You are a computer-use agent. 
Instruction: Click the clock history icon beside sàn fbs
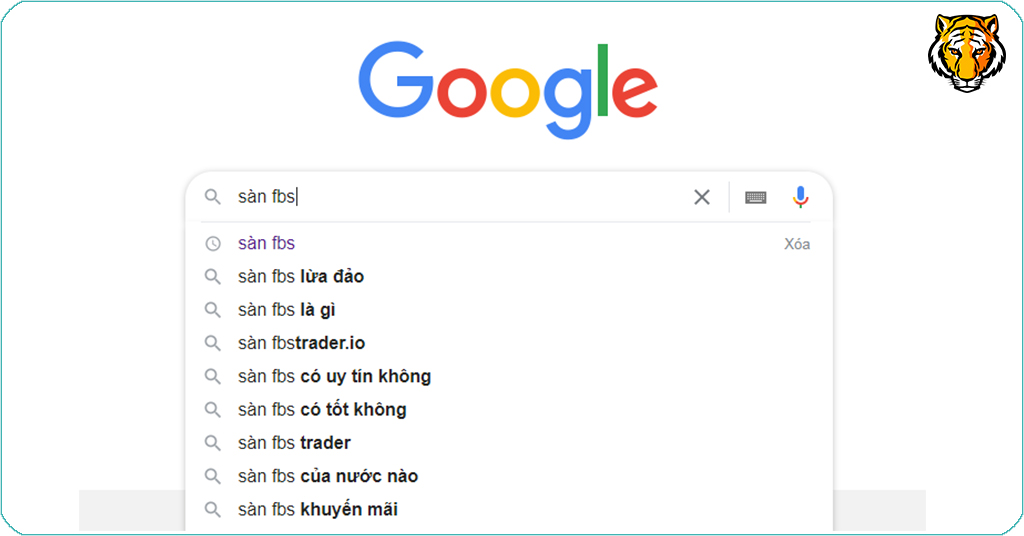[x=212, y=243]
